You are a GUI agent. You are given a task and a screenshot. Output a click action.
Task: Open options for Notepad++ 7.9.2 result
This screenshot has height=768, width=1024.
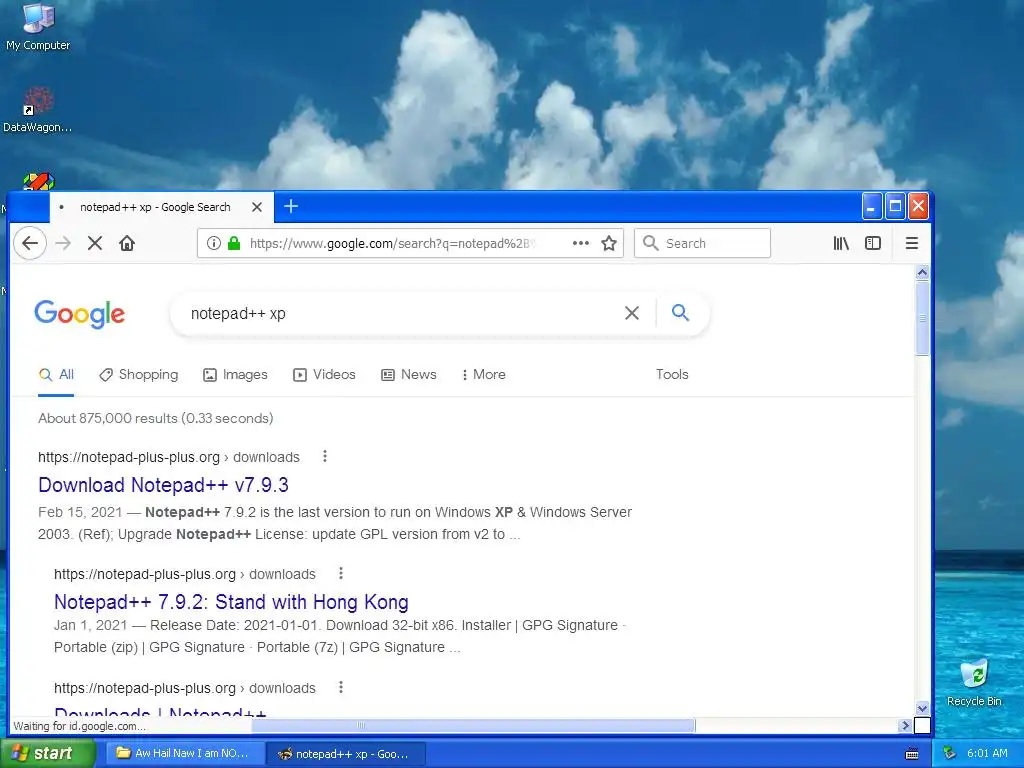pos(340,573)
